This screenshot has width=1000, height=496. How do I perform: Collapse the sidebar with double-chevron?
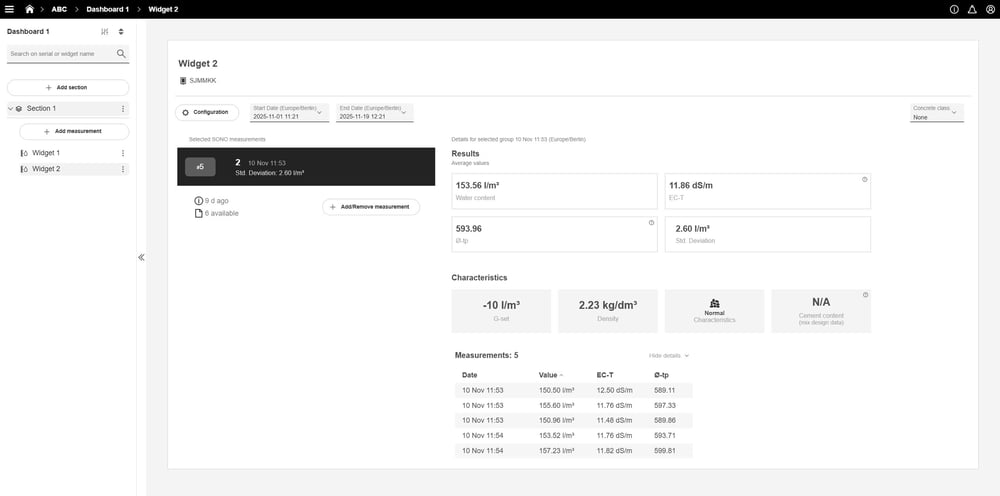(141, 257)
